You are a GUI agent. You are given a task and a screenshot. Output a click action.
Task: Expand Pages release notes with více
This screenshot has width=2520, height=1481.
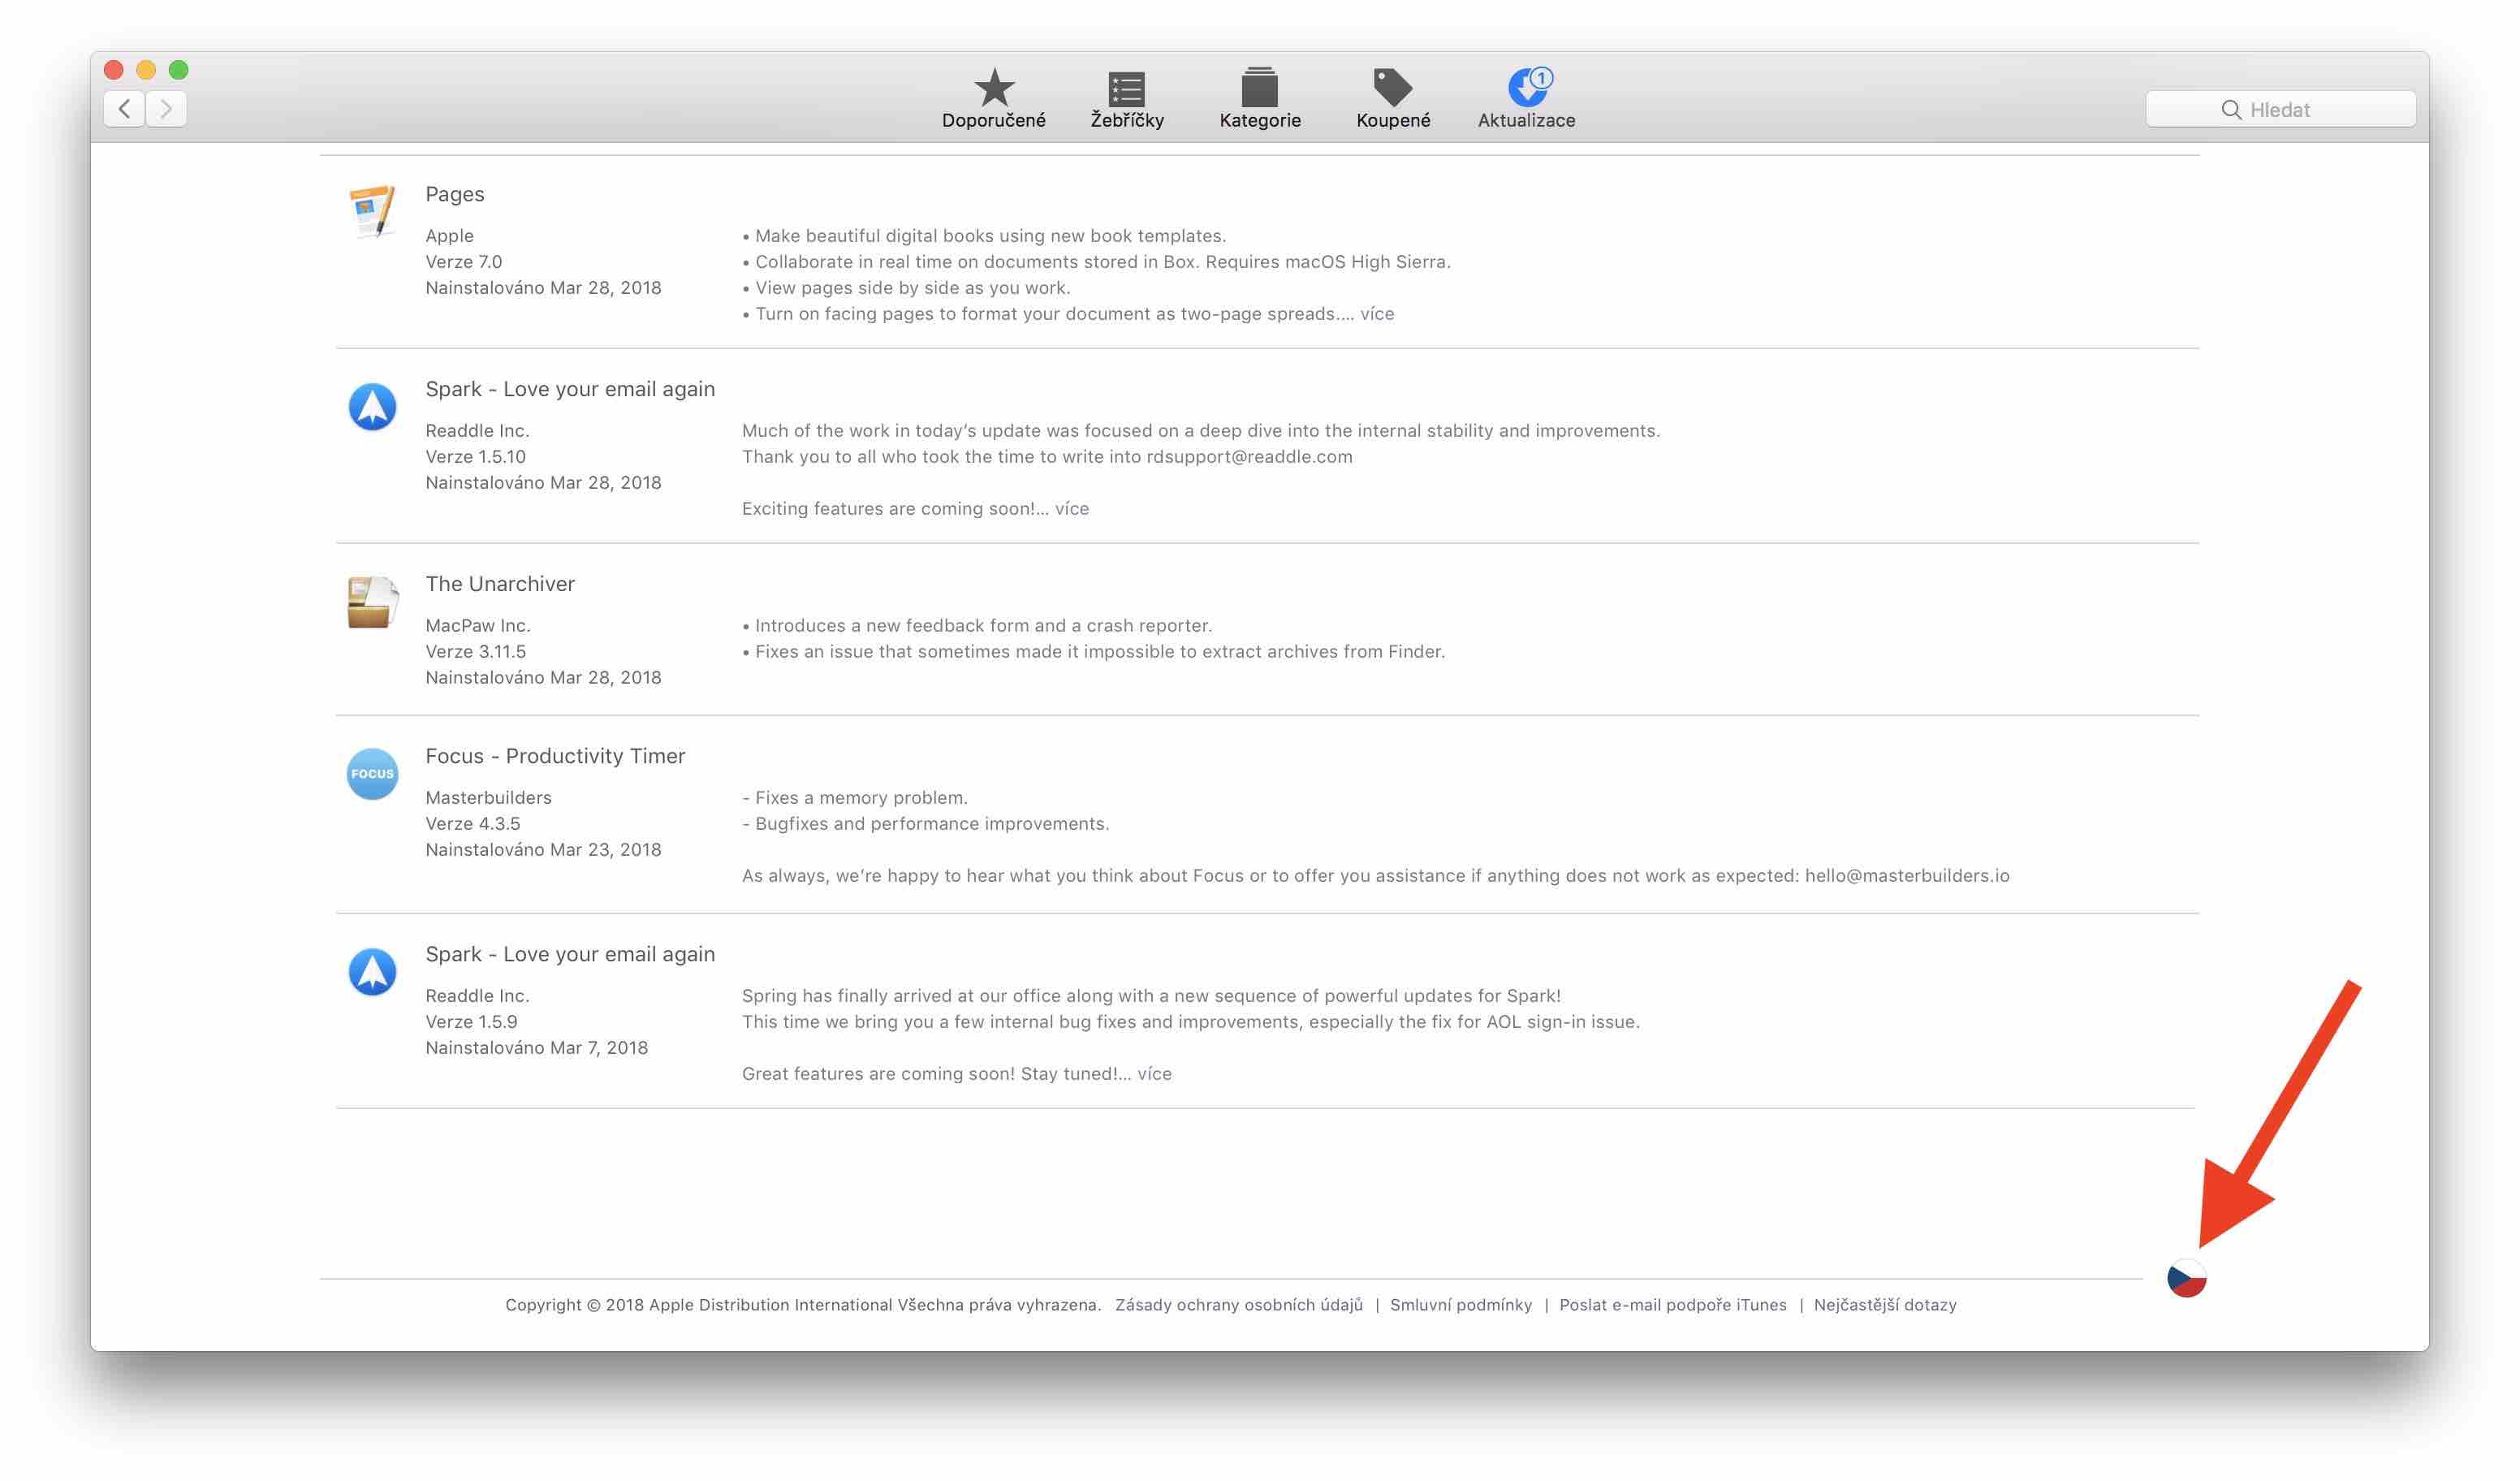point(1376,314)
